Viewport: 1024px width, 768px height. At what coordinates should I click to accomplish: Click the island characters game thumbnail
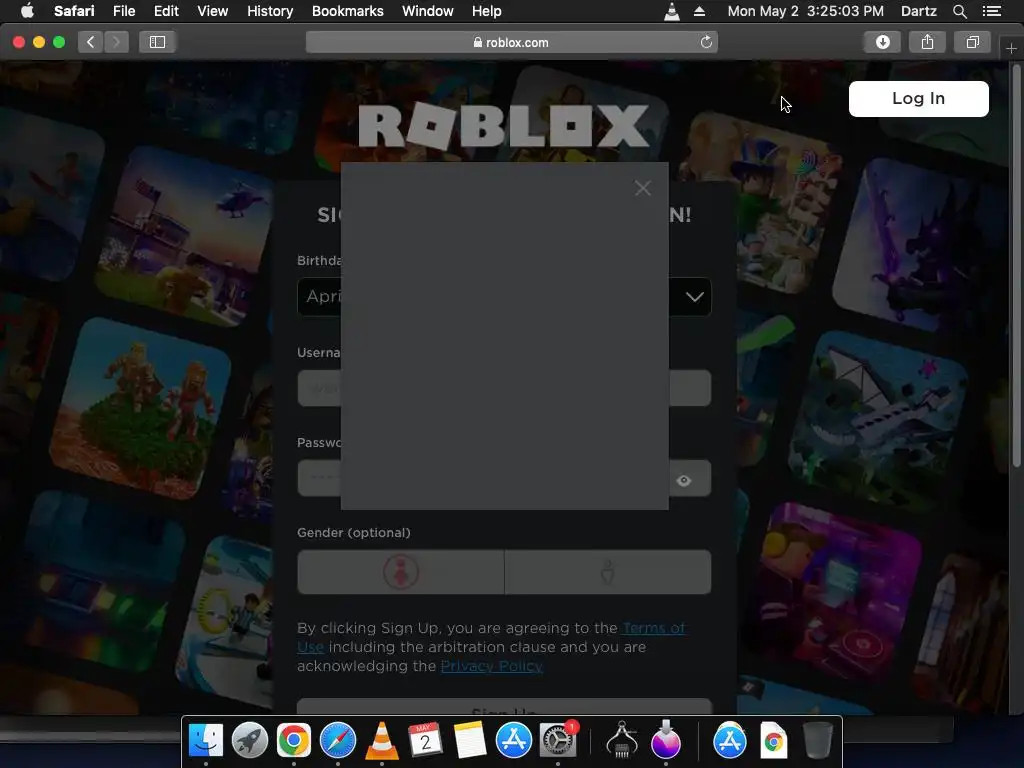click(140, 409)
